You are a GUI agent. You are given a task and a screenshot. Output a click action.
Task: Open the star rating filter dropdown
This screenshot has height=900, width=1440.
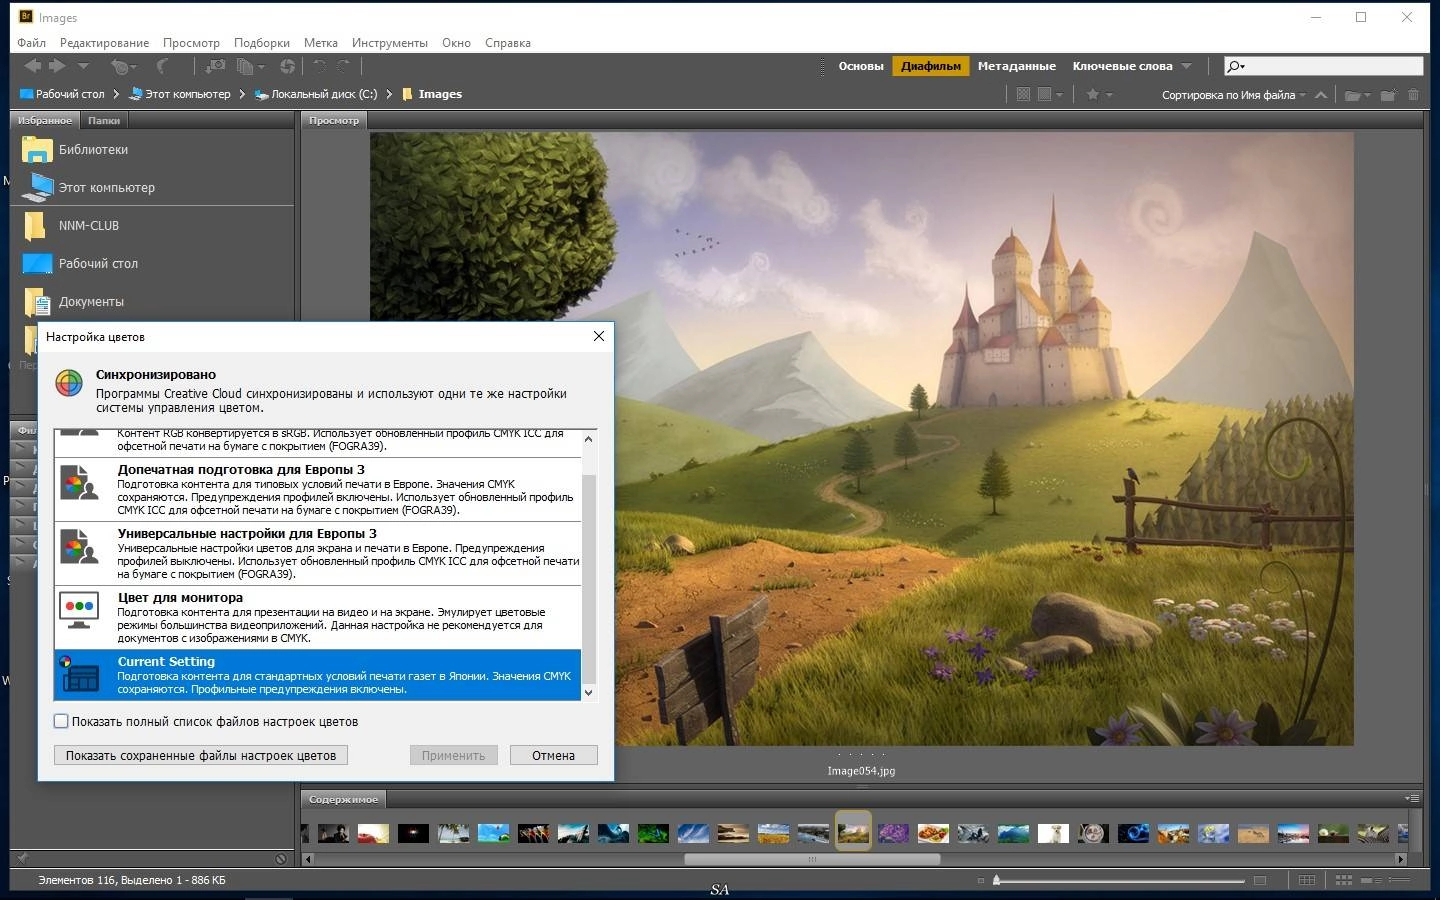click(1099, 94)
